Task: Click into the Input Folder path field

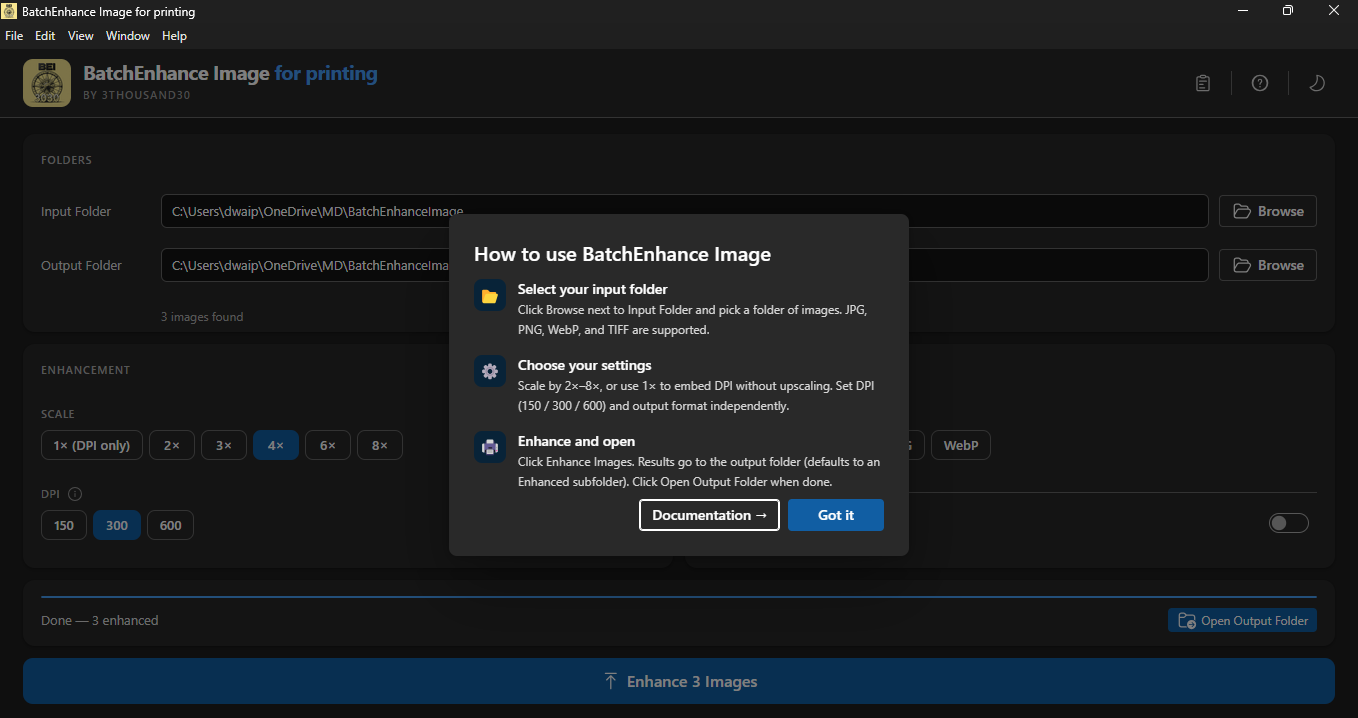Action: click(x=685, y=211)
